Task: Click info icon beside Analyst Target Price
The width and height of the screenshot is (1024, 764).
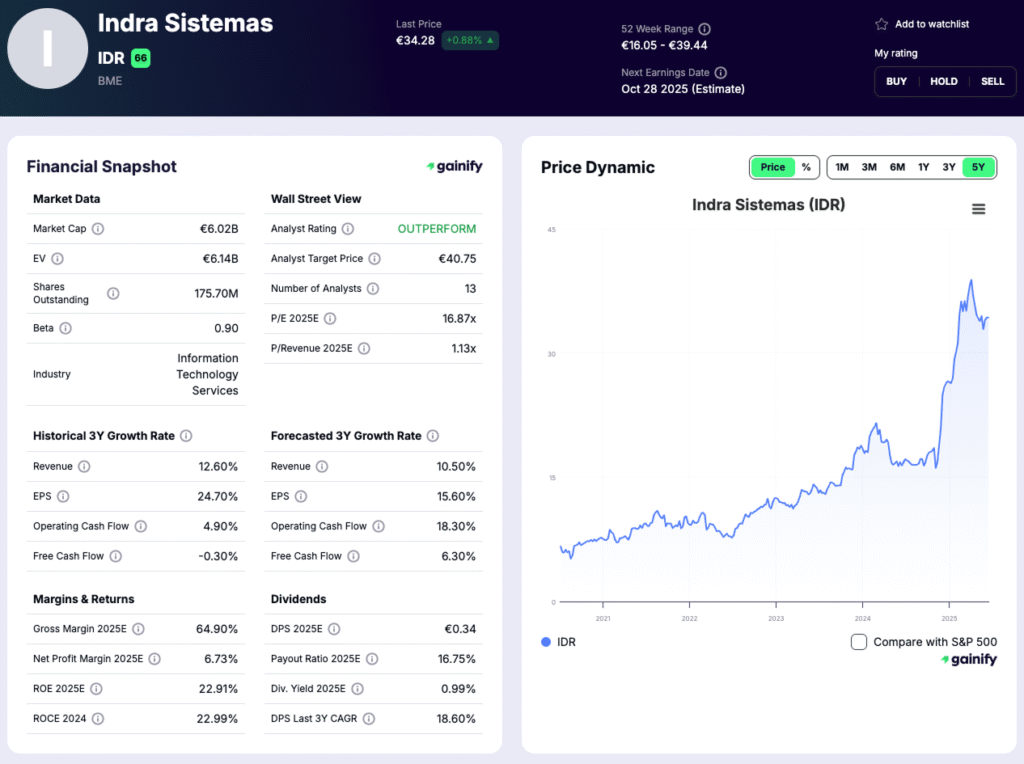Action: (374, 259)
